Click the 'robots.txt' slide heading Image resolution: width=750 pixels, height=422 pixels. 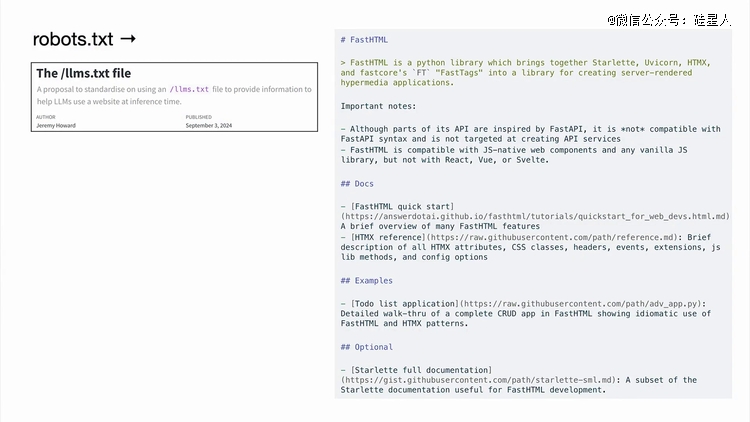tap(73, 39)
